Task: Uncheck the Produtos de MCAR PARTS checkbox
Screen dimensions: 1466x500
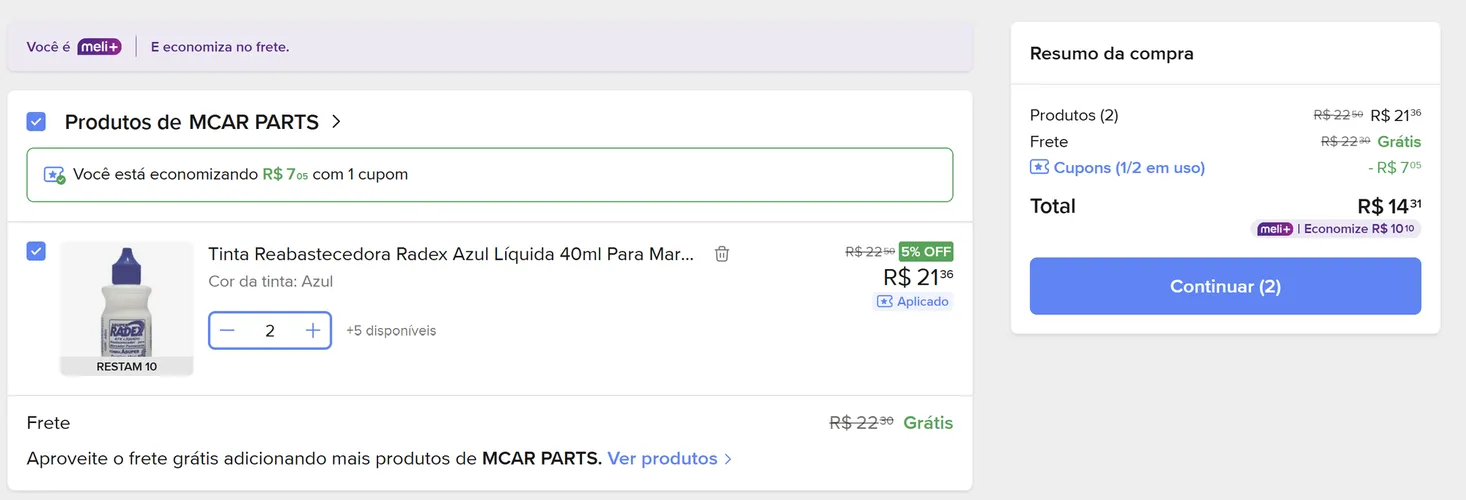Action: [36, 122]
